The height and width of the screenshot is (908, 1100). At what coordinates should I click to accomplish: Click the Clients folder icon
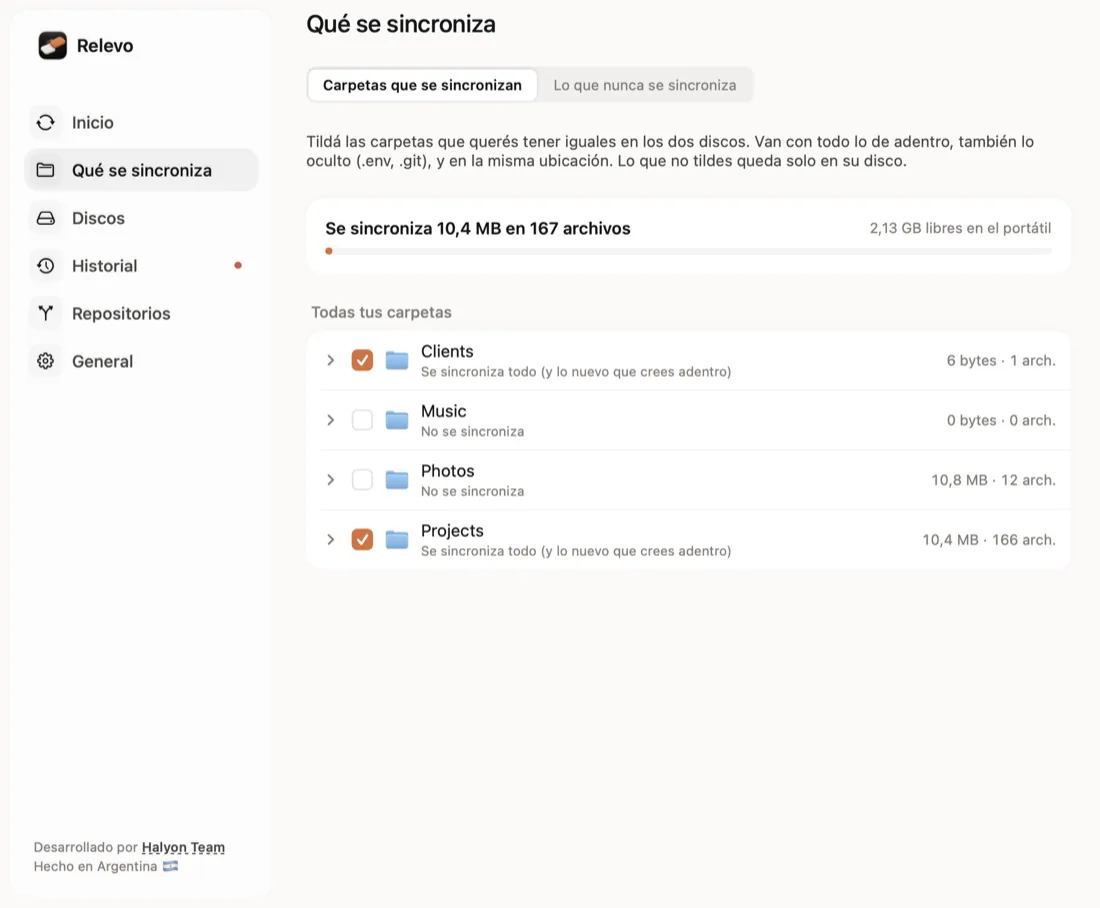[397, 361]
